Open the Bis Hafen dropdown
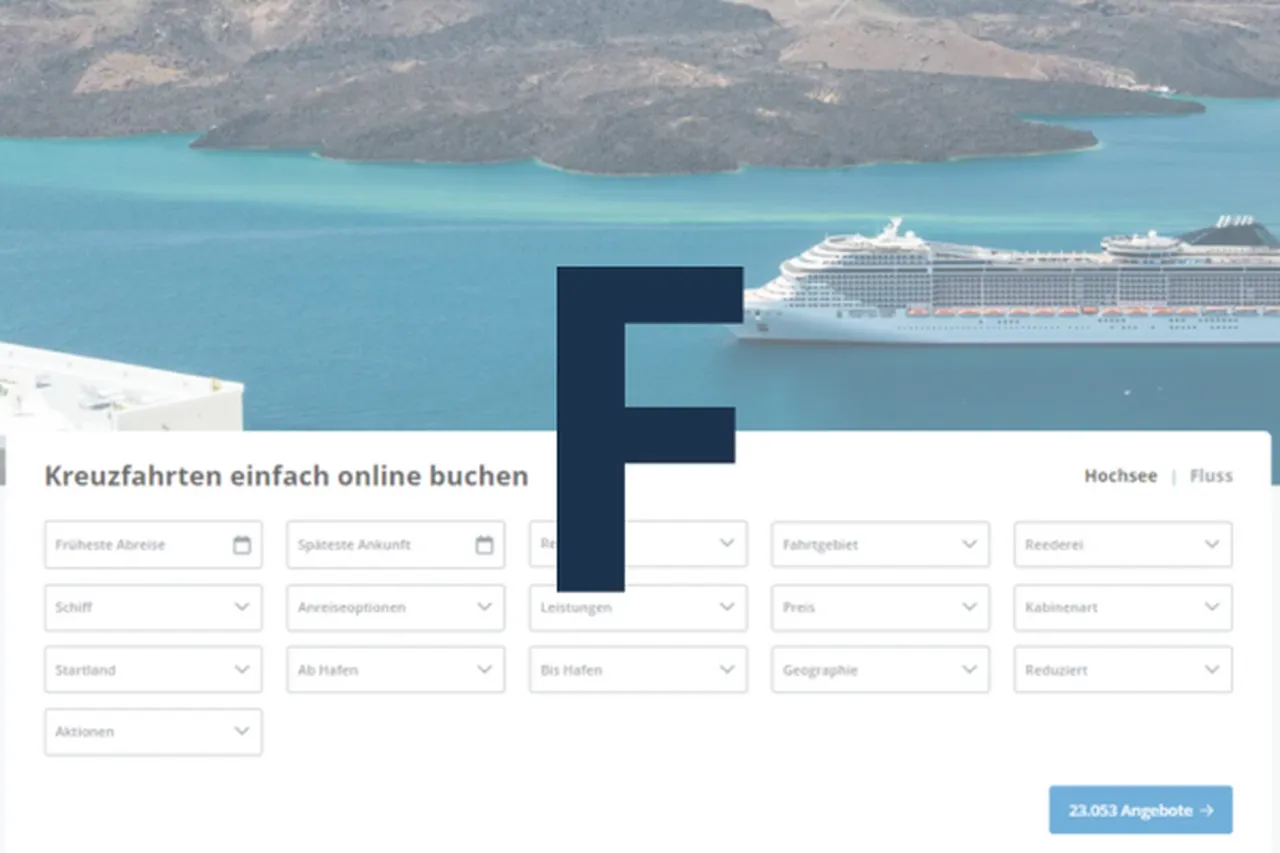This screenshot has width=1280, height=853. click(638, 670)
